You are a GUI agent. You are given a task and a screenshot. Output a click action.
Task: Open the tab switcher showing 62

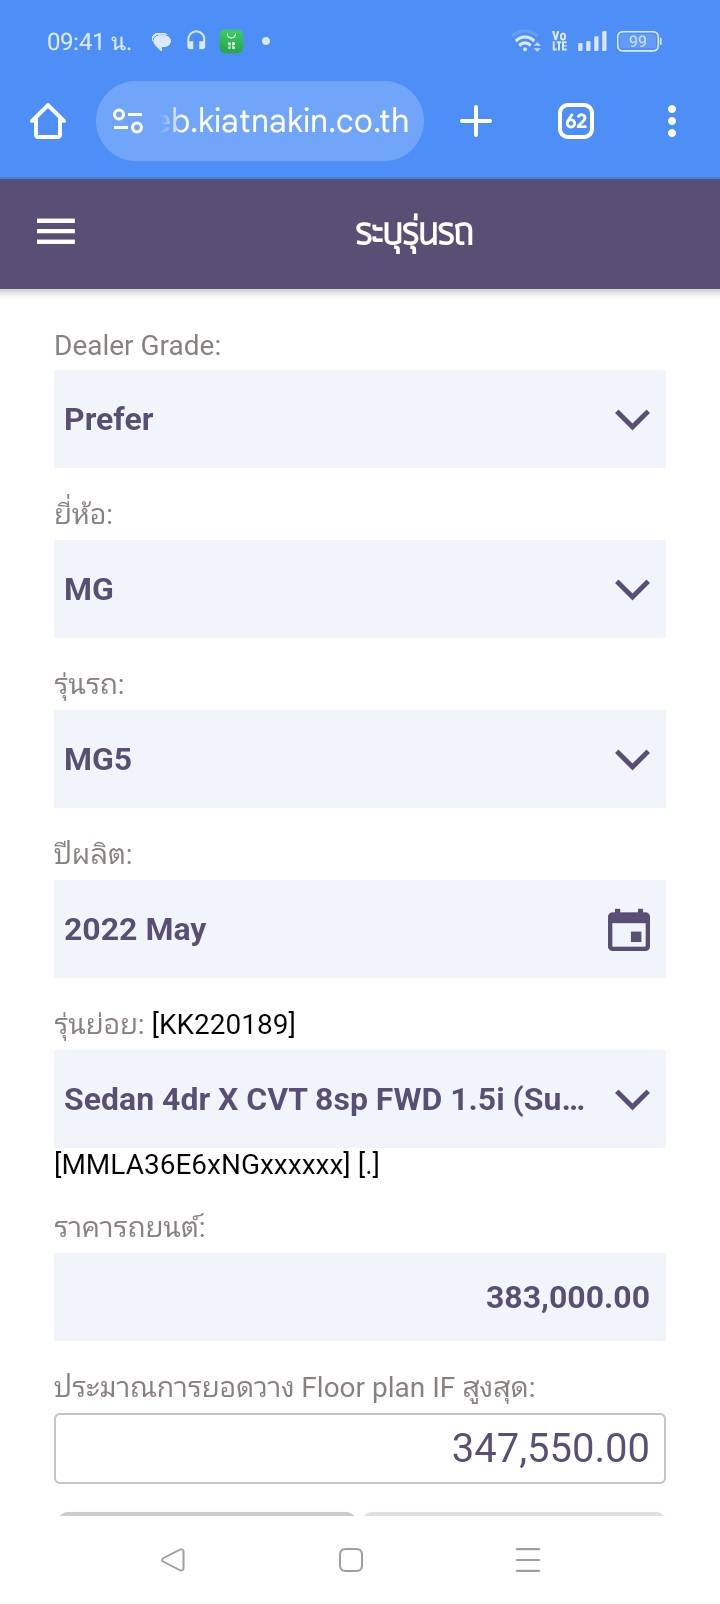pyautogui.click(x=576, y=122)
